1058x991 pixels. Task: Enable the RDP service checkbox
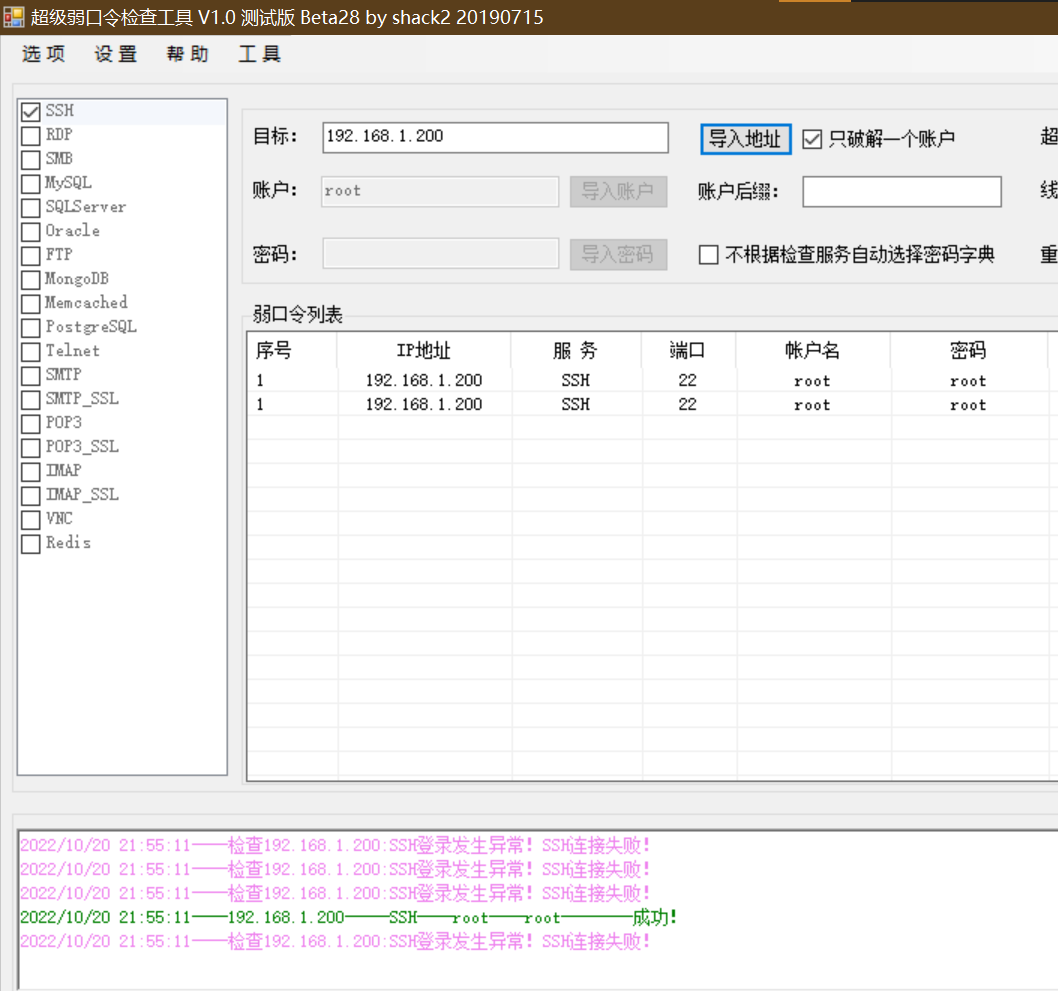[x=31, y=136]
